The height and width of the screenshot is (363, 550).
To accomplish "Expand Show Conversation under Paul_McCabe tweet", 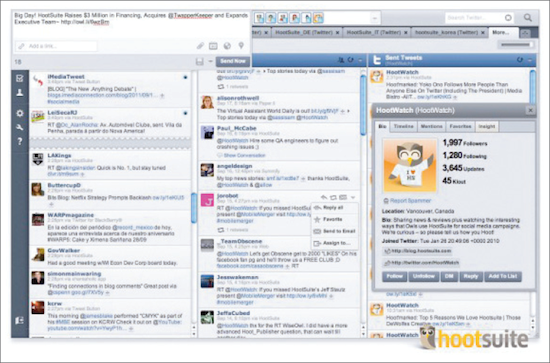I will 244,155.
